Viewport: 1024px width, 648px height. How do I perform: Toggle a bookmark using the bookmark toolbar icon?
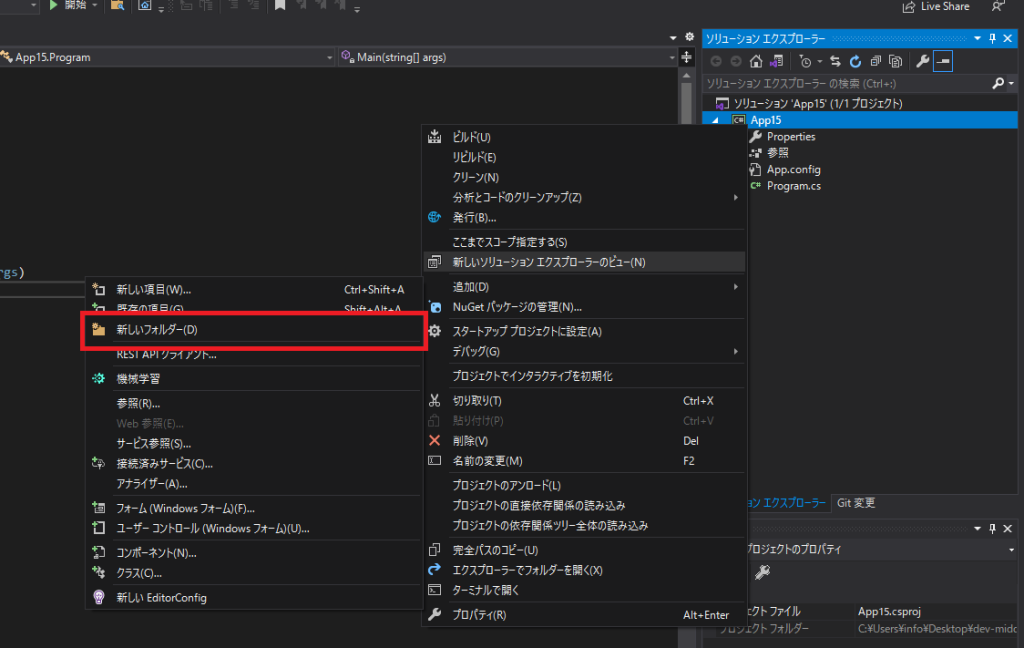pos(279,6)
